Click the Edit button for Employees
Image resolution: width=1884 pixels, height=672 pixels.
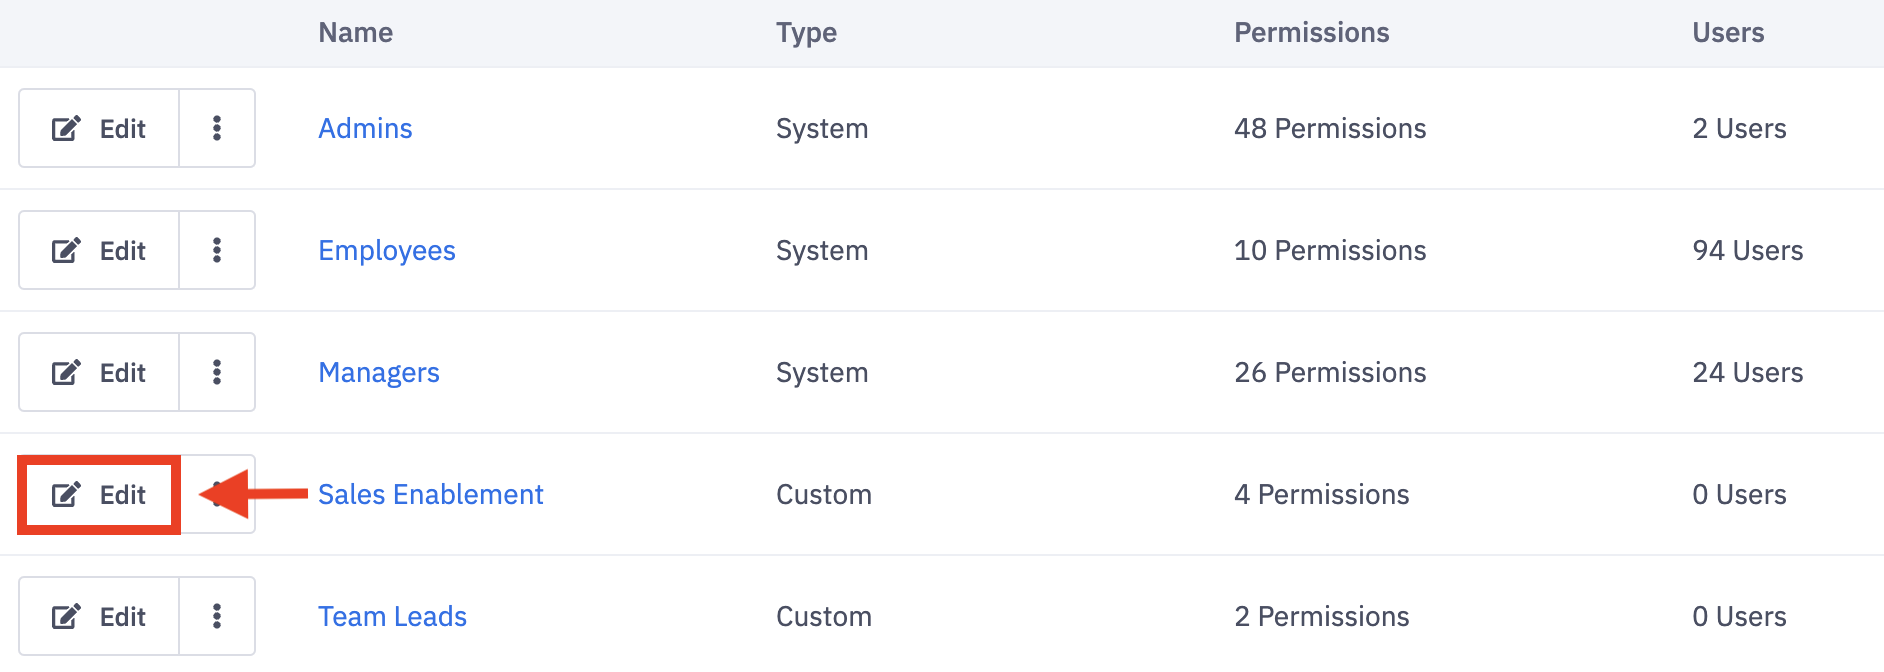[99, 250]
